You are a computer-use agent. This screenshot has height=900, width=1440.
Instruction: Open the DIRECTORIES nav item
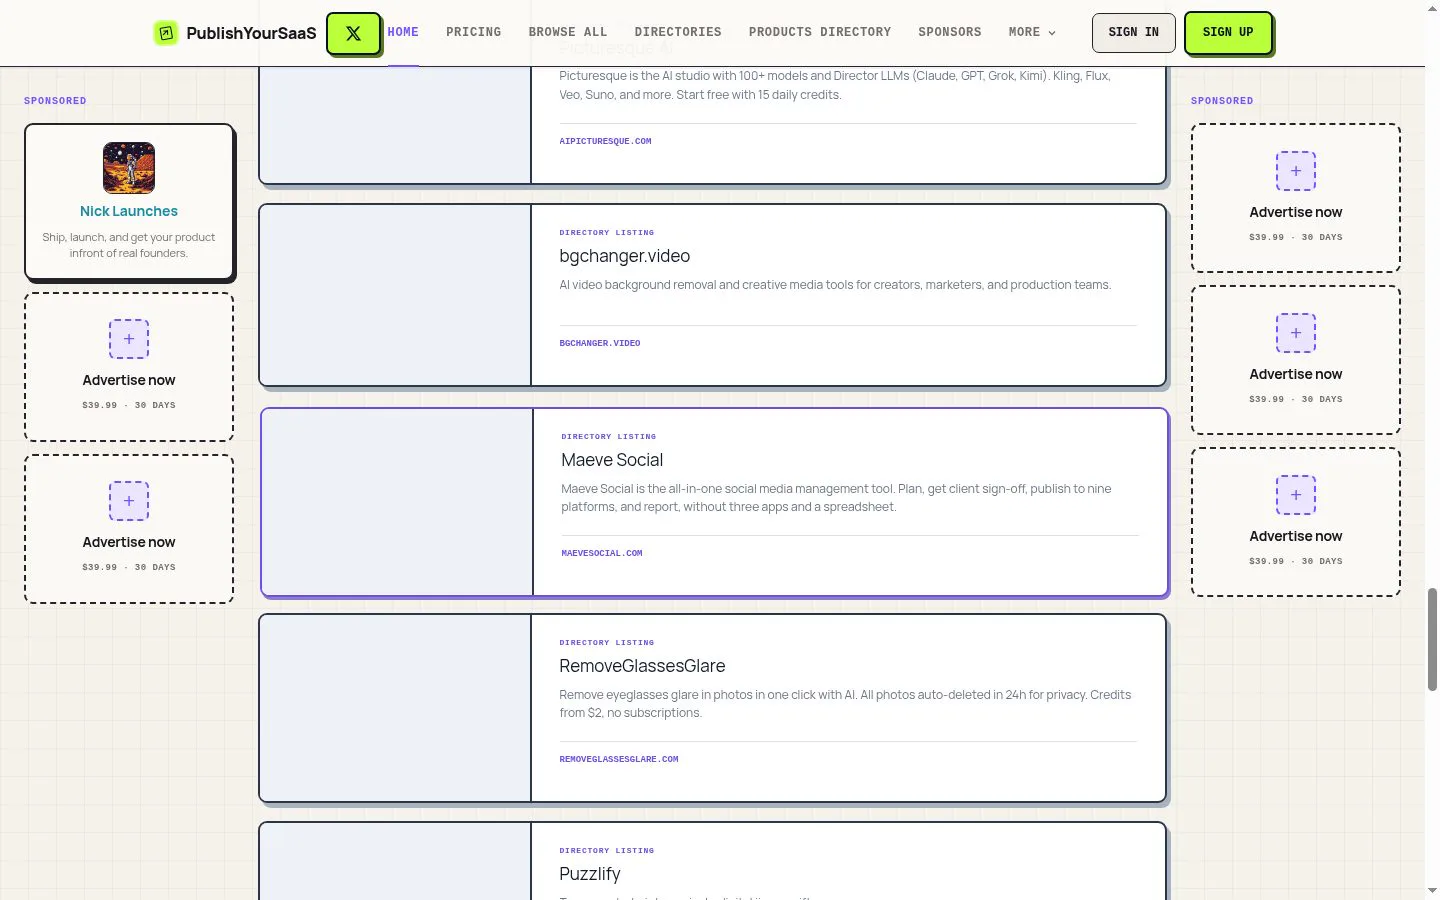(678, 32)
